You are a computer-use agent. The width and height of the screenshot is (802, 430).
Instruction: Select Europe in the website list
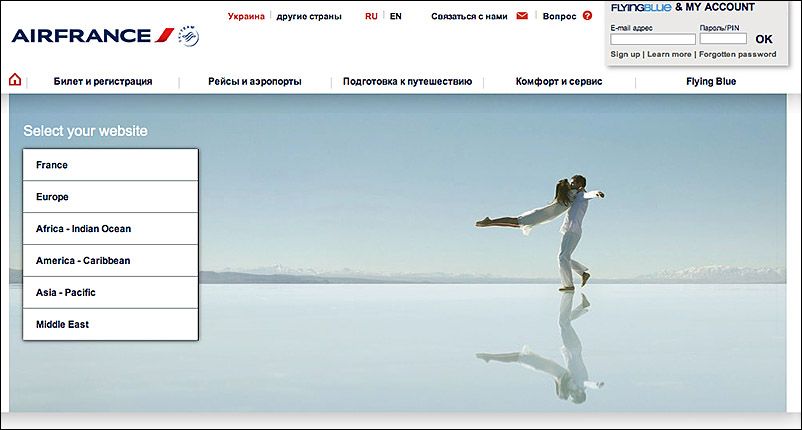pyautogui.click(x=110, y=197)
